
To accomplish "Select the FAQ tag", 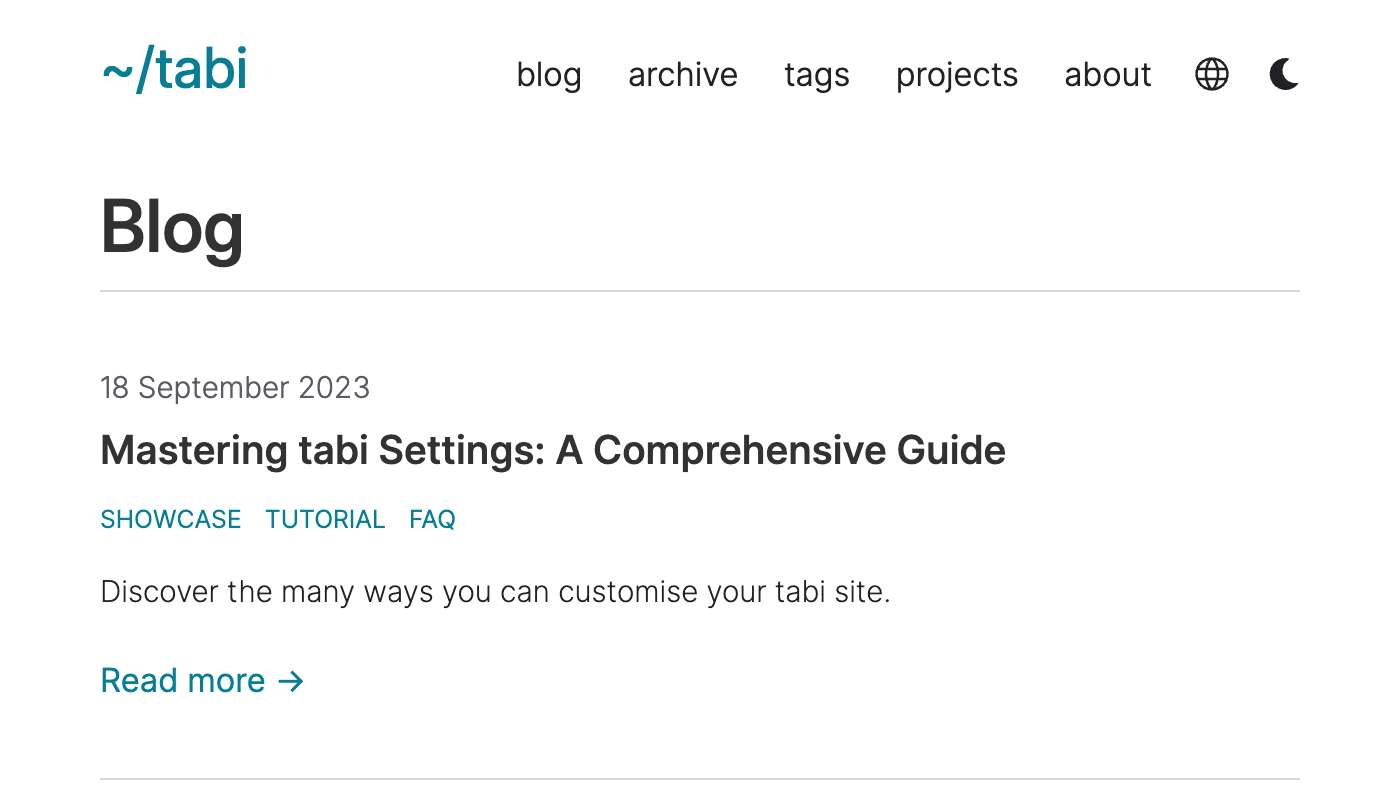I will point(432,519).
